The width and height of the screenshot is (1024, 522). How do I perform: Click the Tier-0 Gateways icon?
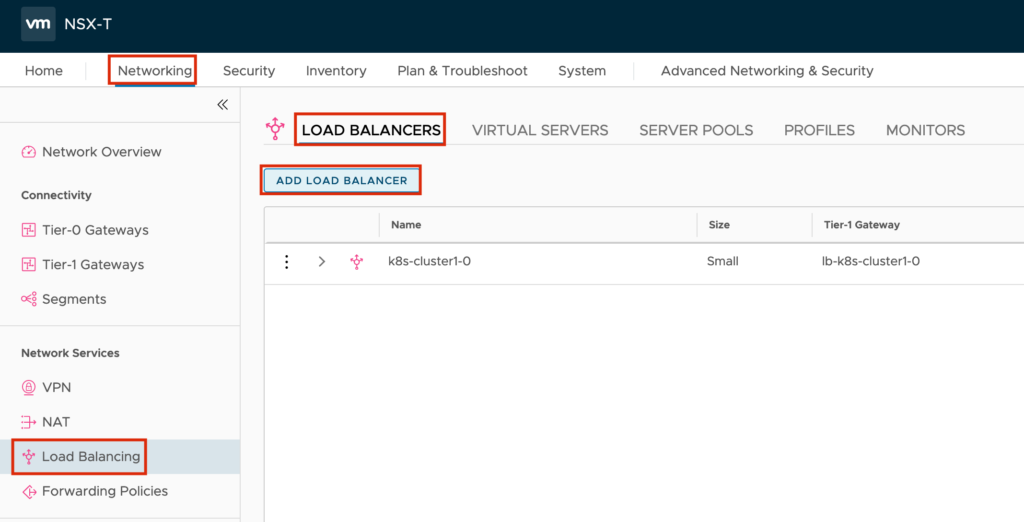tap(28, 230)
